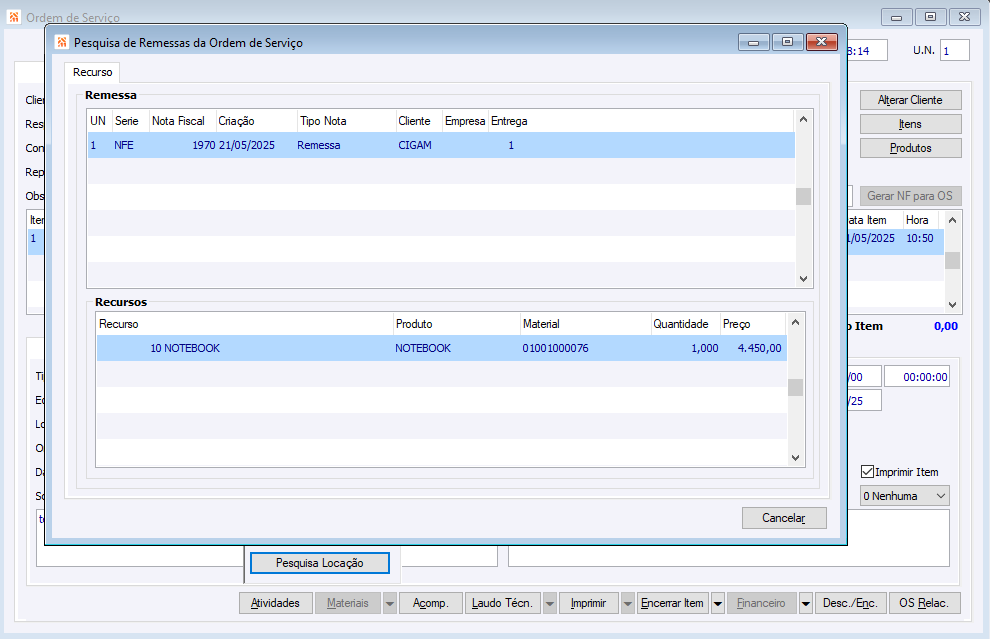This screenshot has height=639, width=990.
Task: Expand the arrow next to Imprimir
Action: click(628, 604)
